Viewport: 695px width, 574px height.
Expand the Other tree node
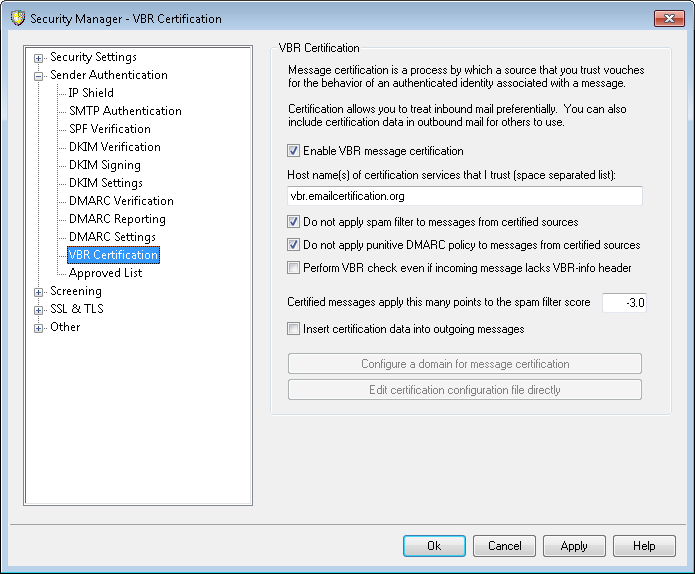point(39,328)
